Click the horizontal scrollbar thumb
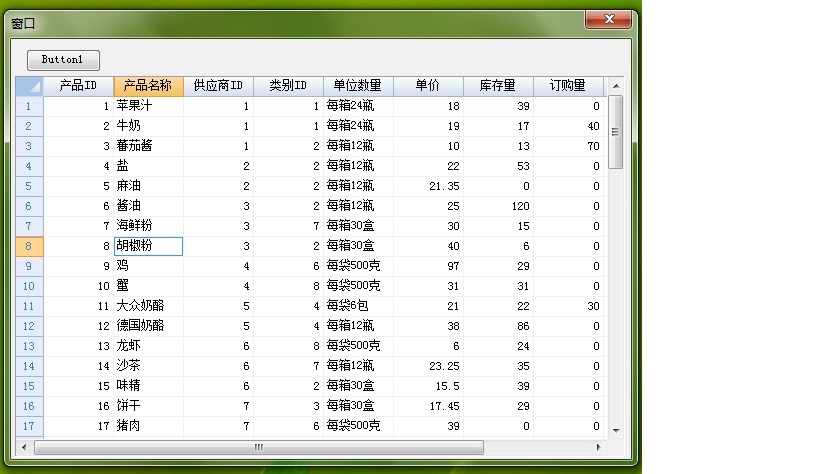Viewport: 819px width, 474px height. pos(258,447)
